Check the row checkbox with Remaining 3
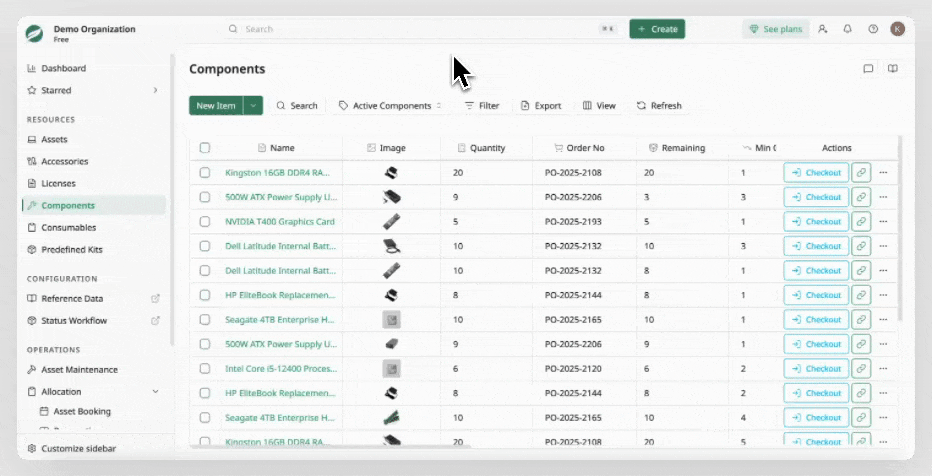This screenshot has width=932, height=476. point(204,197)
